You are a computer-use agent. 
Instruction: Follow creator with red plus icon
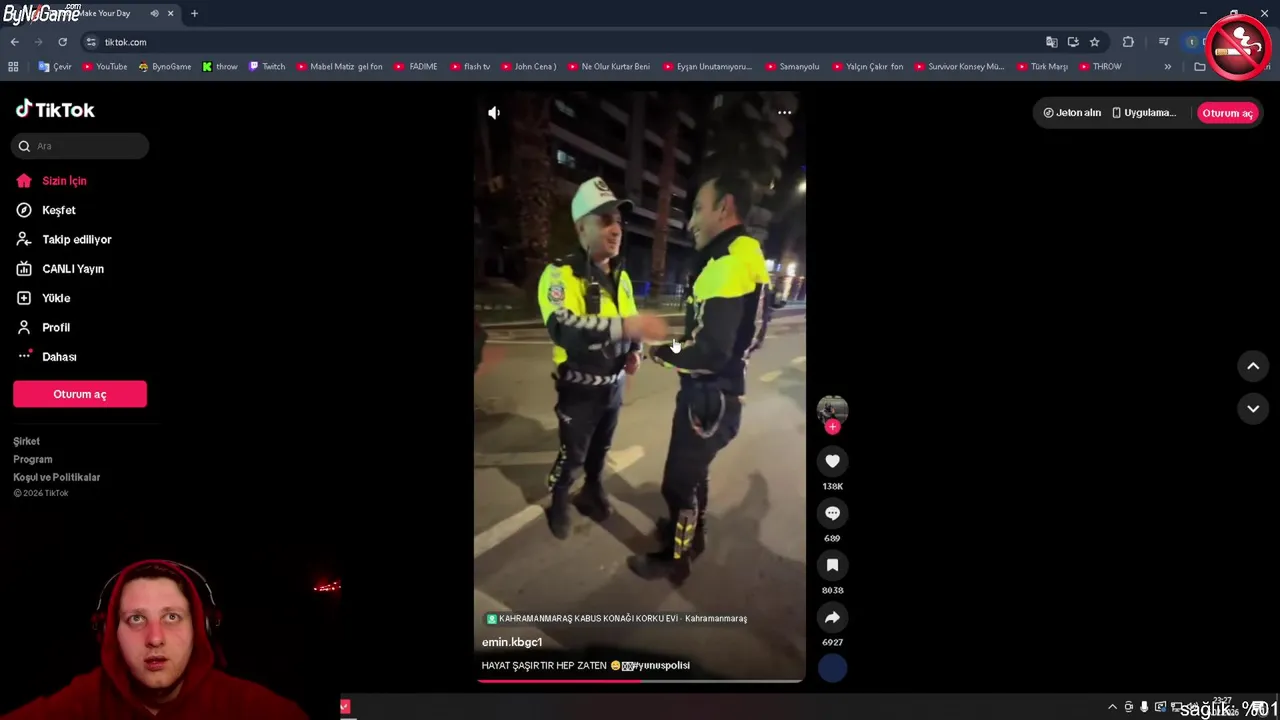832,427
